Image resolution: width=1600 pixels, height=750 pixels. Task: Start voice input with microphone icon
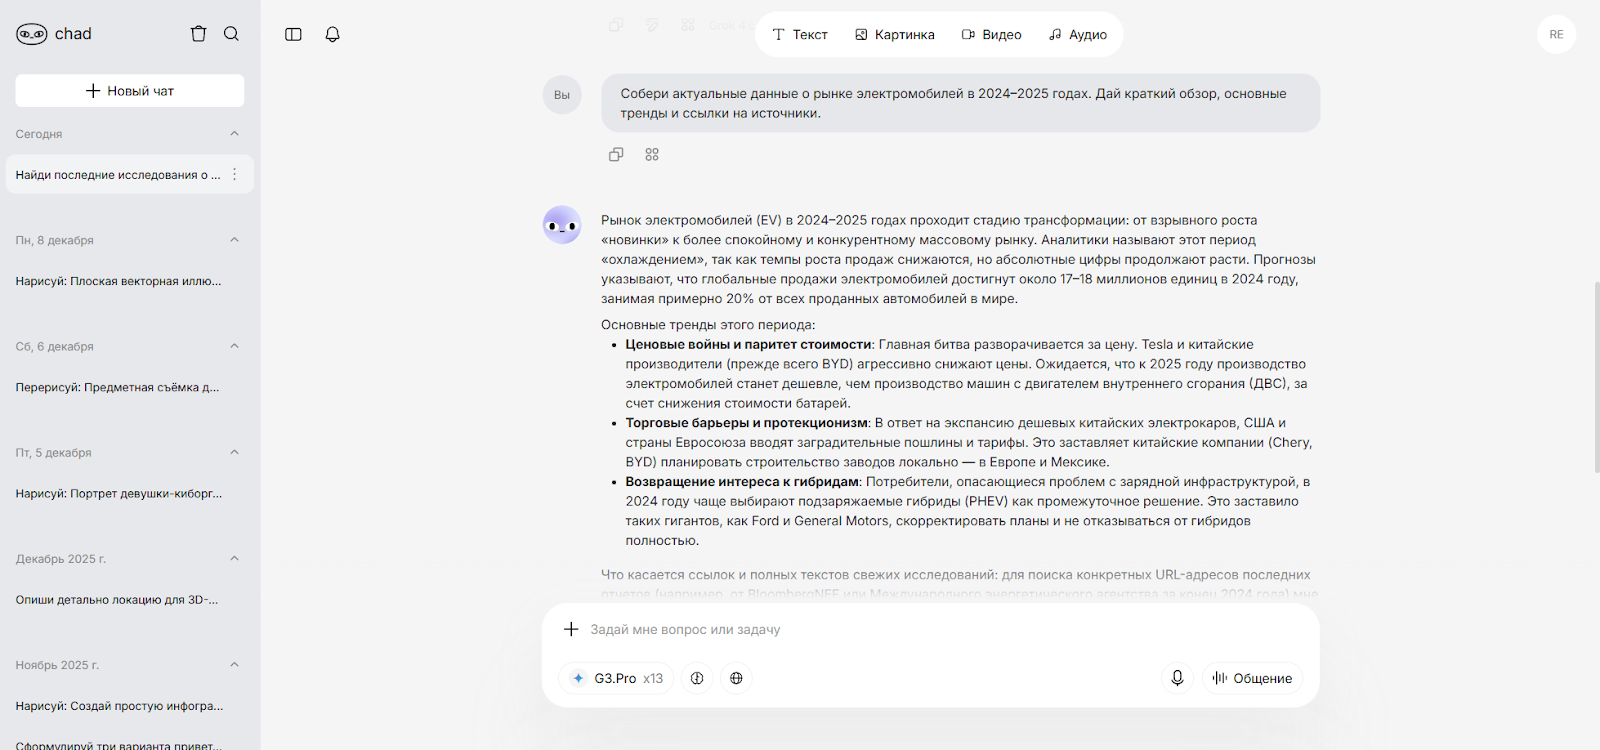tap(1177, 678)
